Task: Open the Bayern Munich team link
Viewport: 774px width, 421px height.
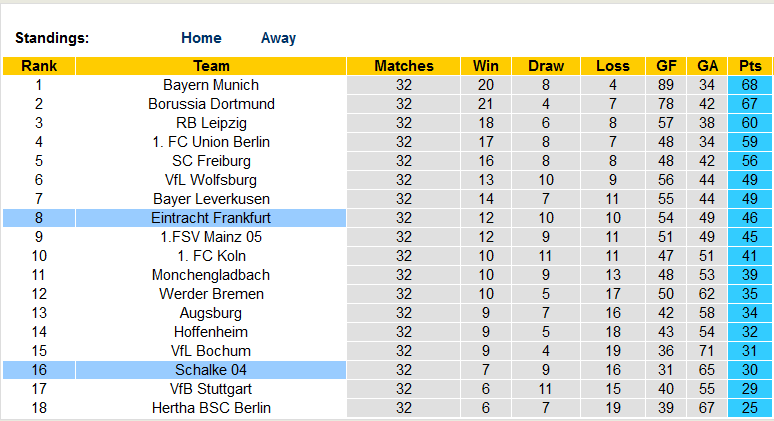Action: [211, 85]
